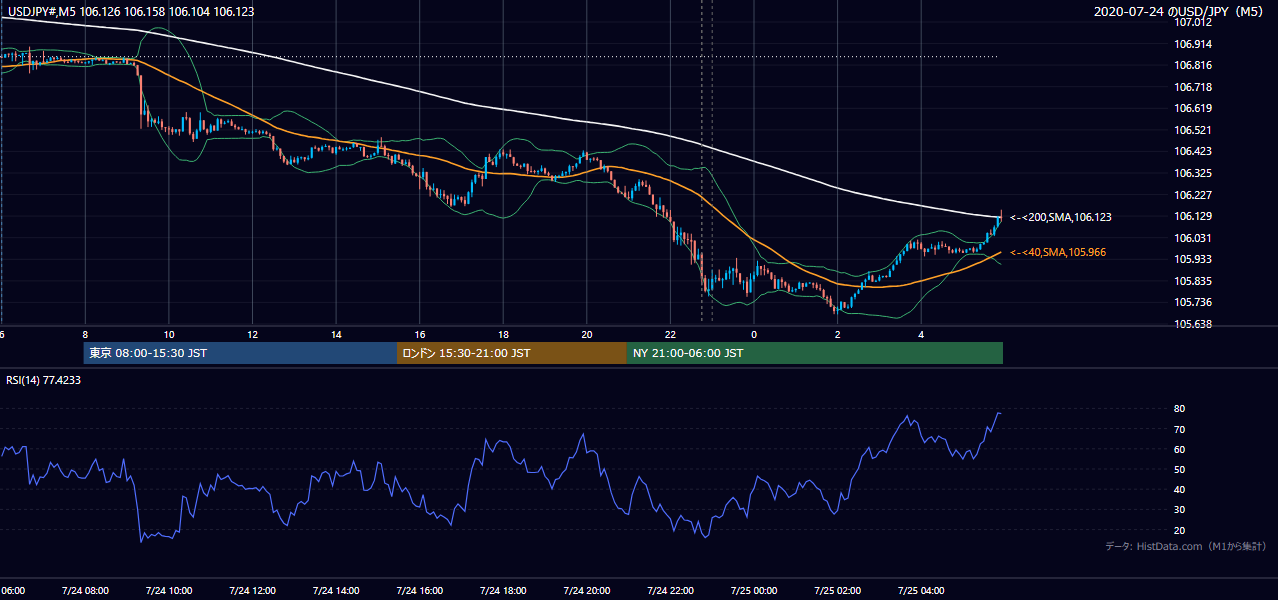Click the hour 0 tick under price chart

click(754, 334)
